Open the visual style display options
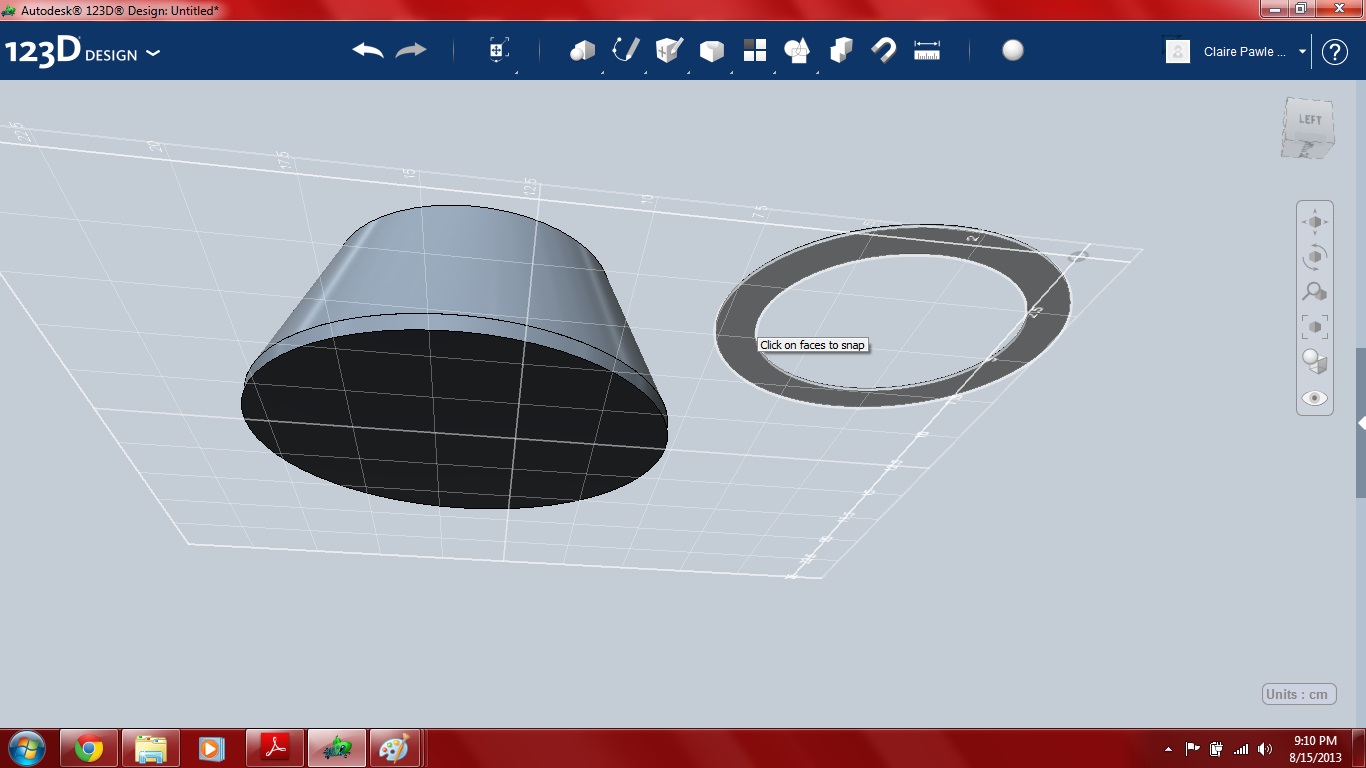Image resolution: width=1366 pixels, height=768 pixels. [1315, 362]
